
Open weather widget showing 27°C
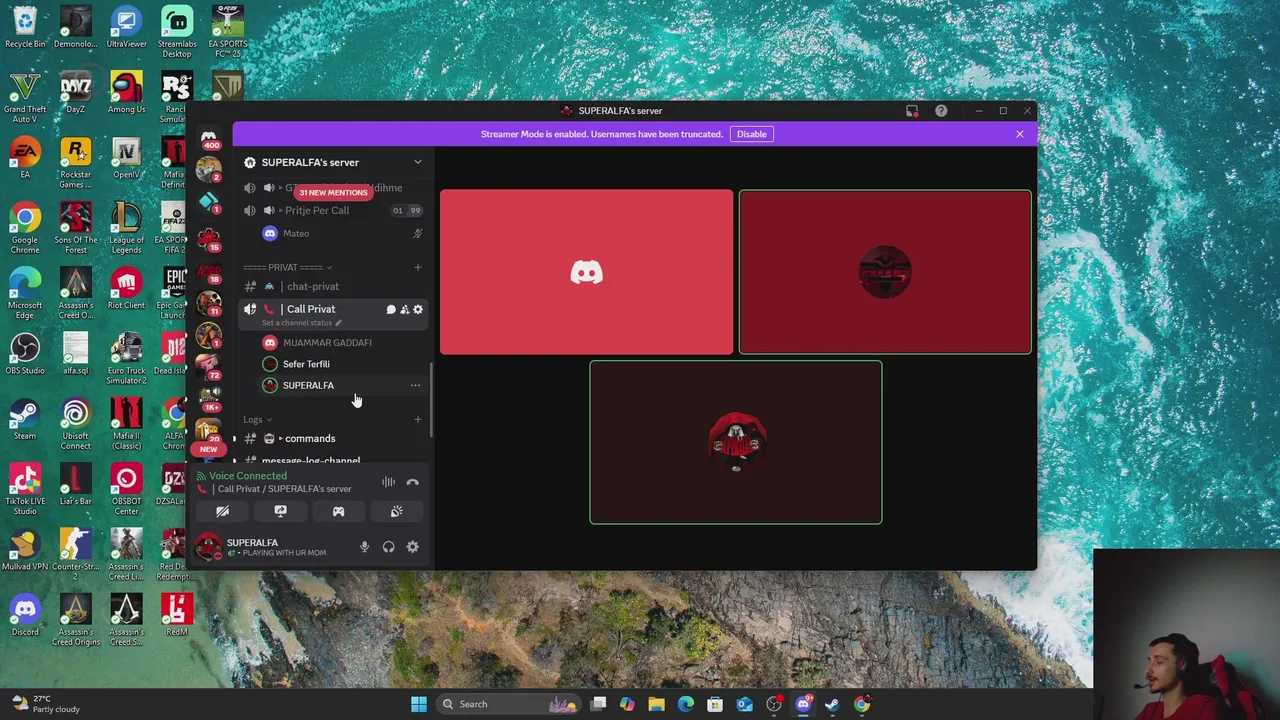point(43,704)
